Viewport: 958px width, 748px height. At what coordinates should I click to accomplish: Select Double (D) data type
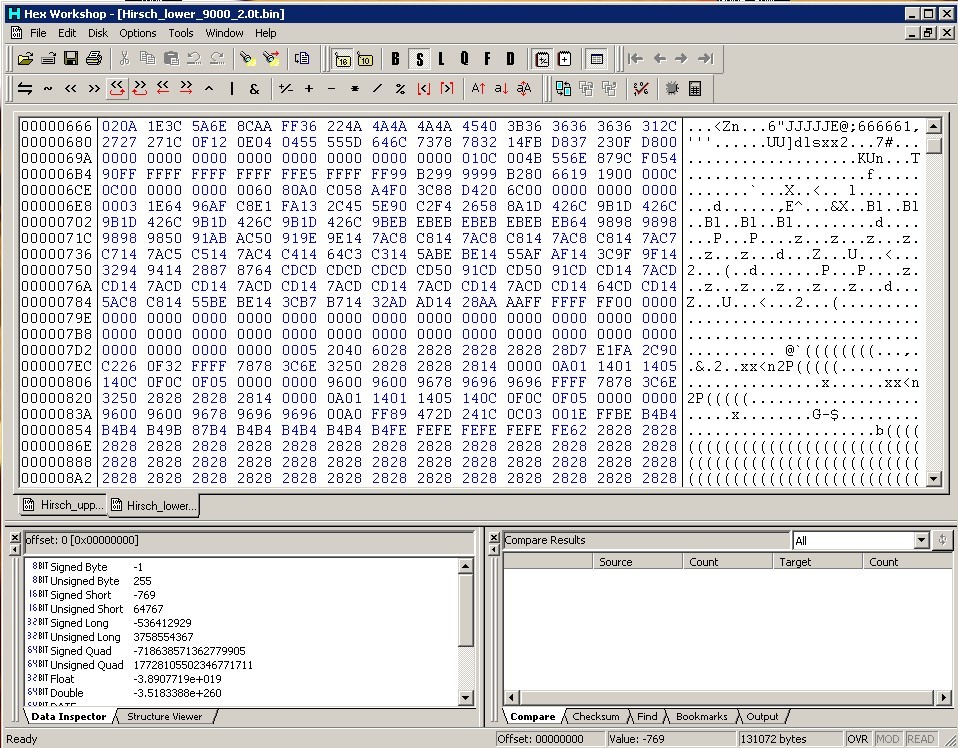pyautogui.click(x=510, y=59)
